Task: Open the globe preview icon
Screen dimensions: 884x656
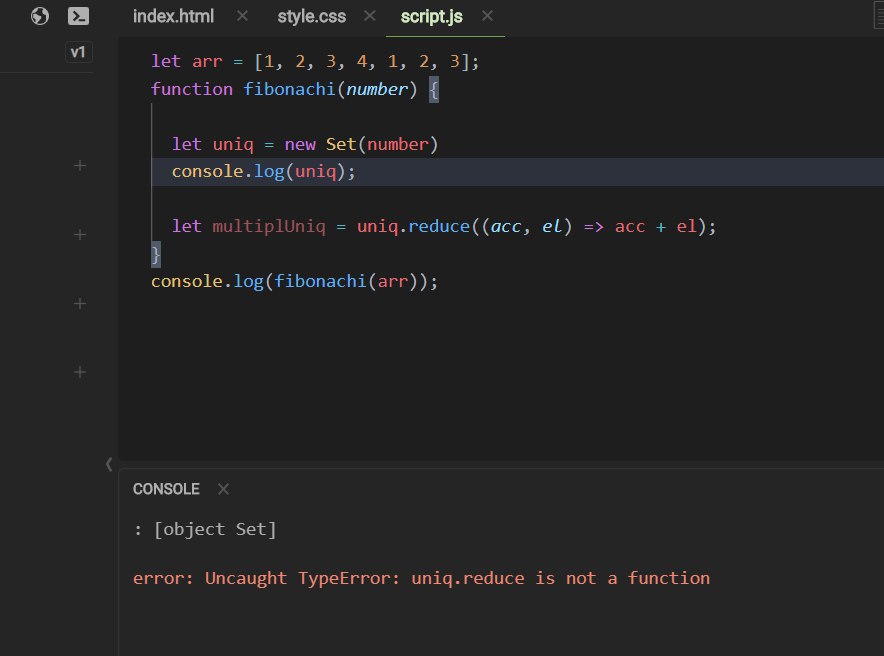Action: 39,16
